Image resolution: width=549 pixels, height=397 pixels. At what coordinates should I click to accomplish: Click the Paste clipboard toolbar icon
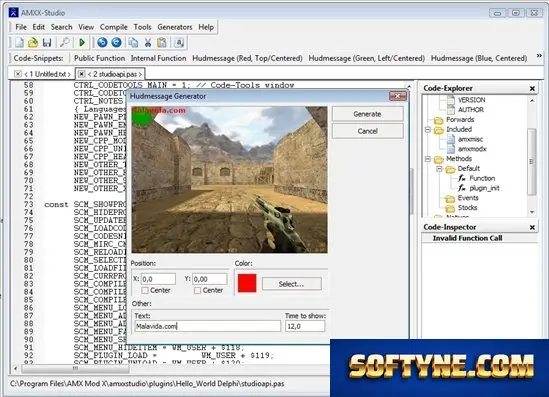162,43
